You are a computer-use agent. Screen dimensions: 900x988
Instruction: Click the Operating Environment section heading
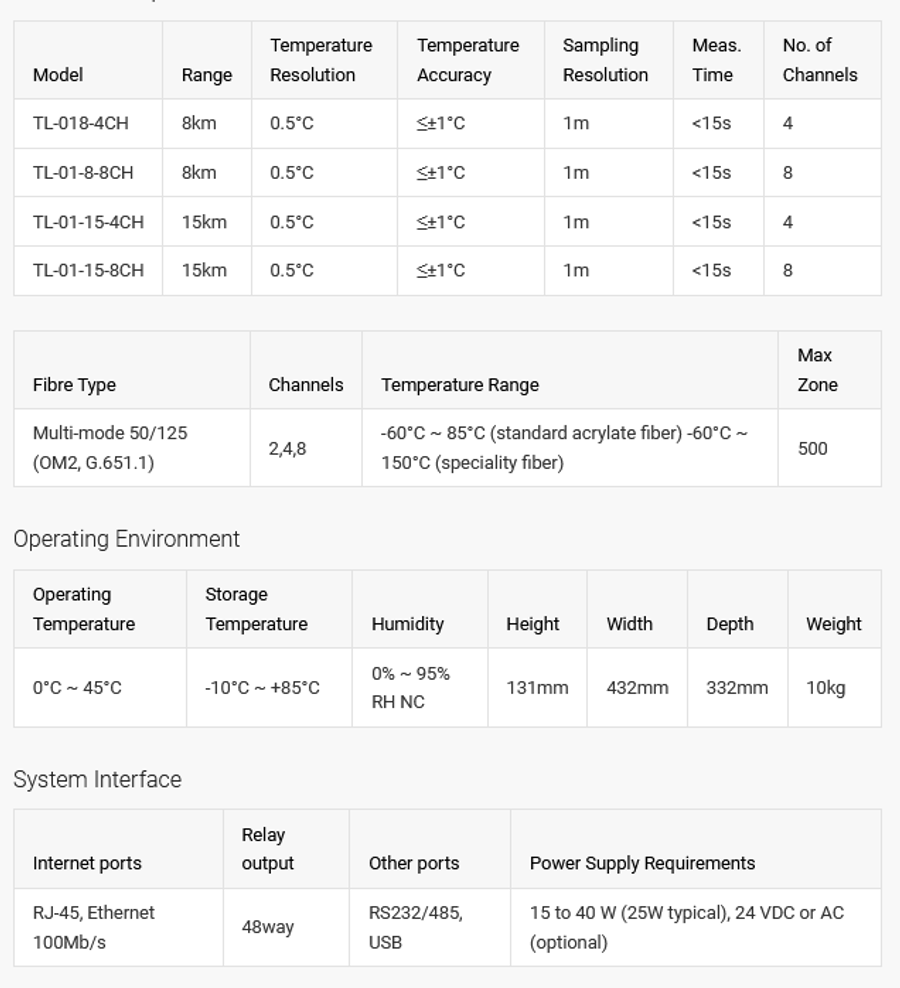click(x=126, y=539)
